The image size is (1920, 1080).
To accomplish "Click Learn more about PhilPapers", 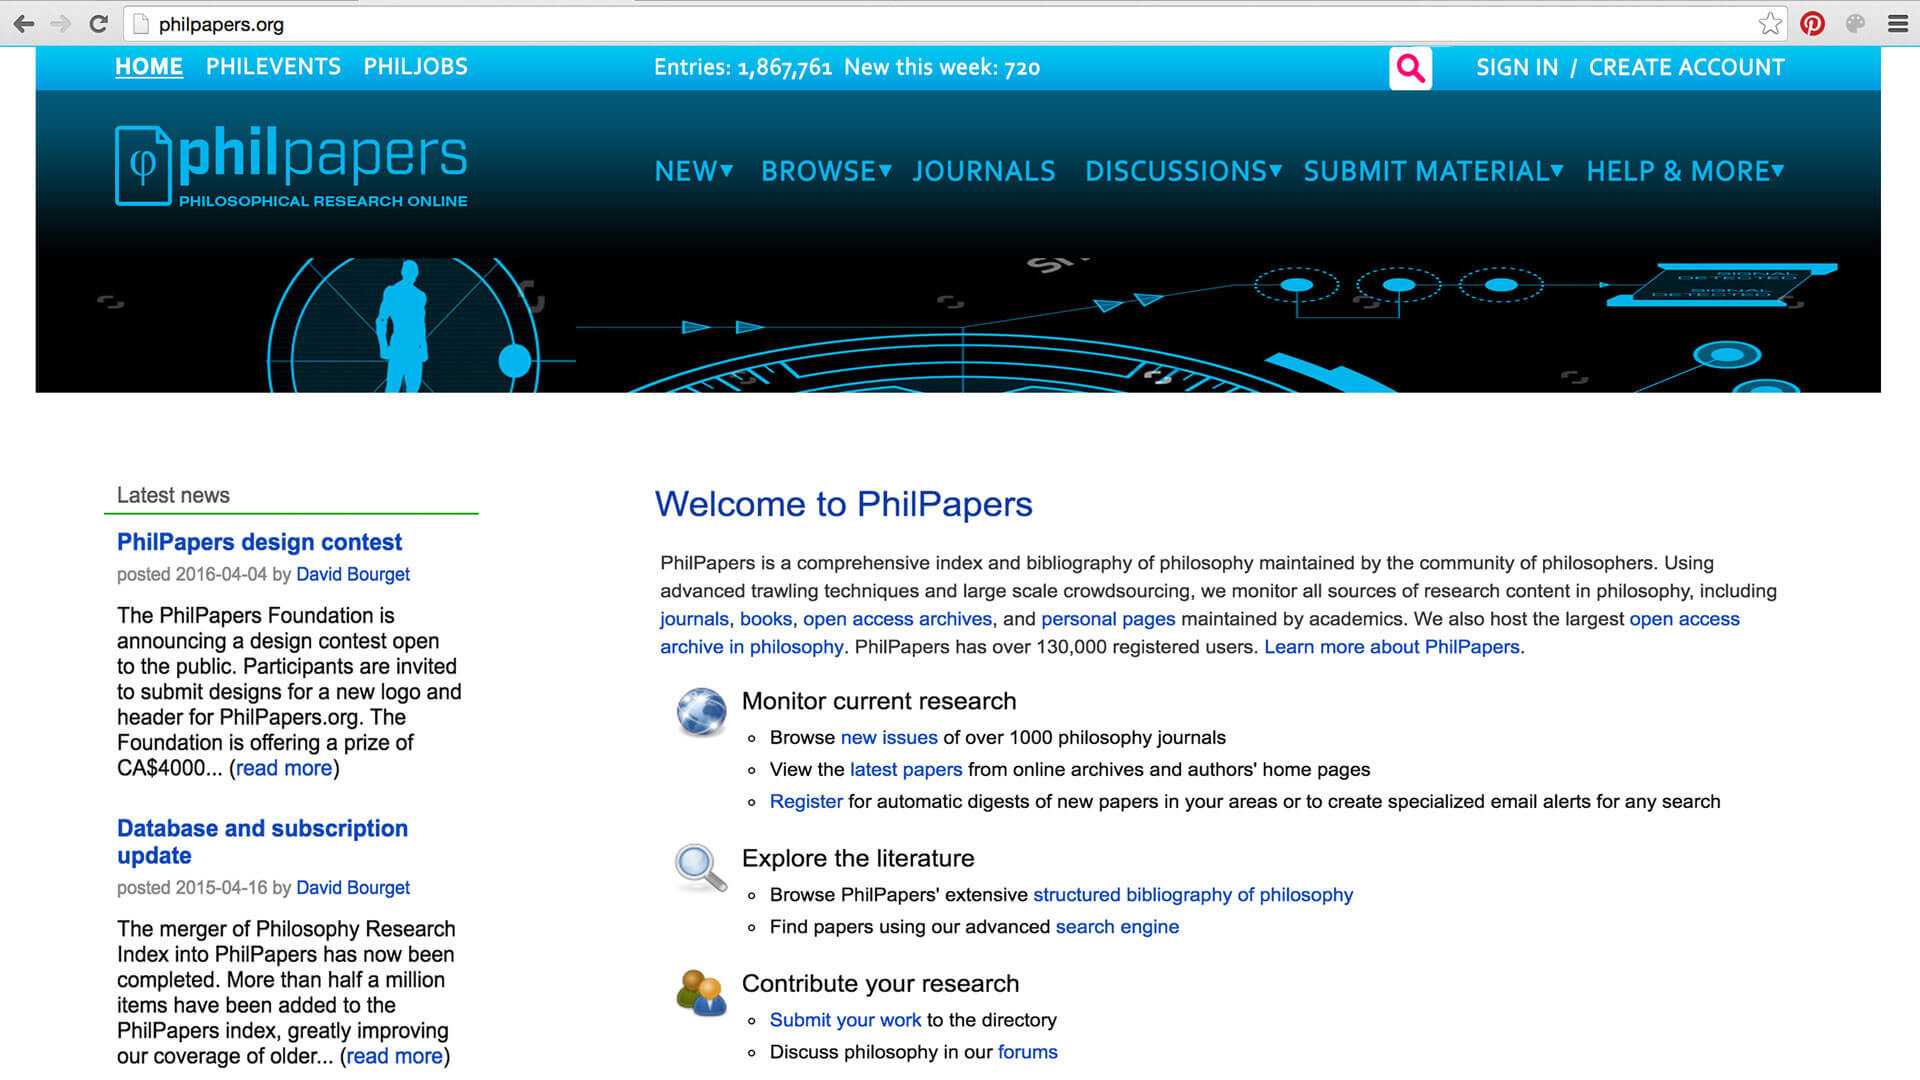I will (1392, 647).
